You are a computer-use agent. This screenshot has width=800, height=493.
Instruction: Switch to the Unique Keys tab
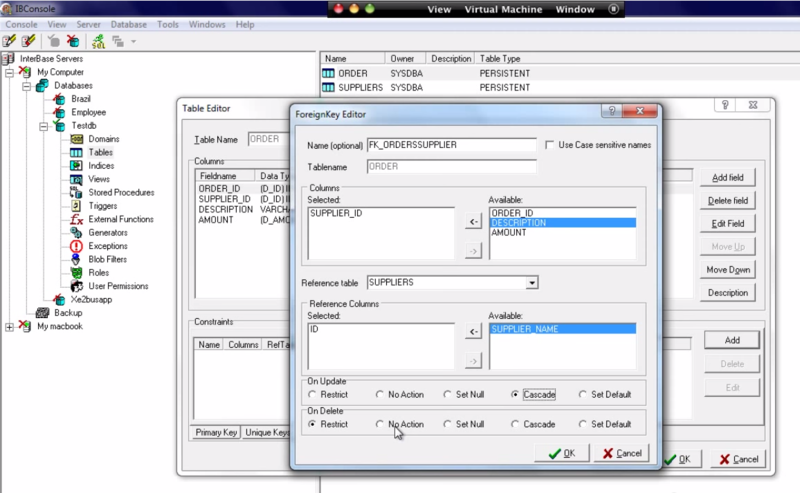point(266,432)
